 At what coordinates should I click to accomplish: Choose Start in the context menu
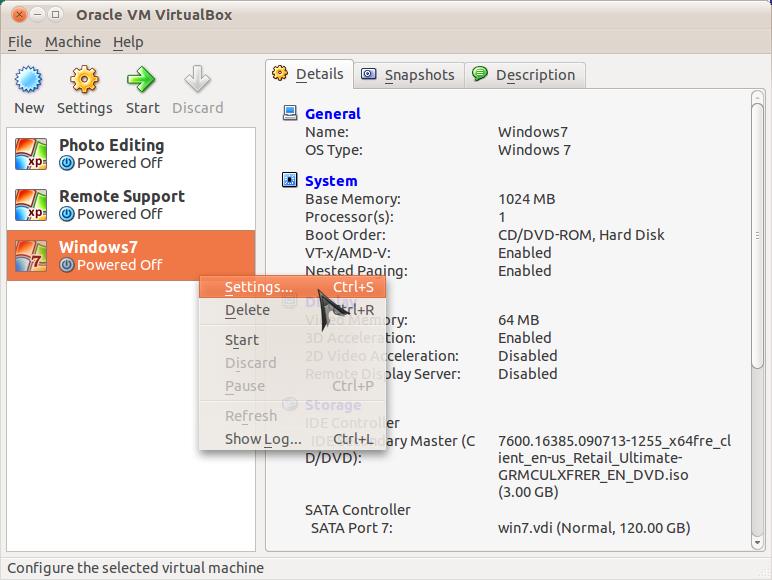(x=292, y=340)
